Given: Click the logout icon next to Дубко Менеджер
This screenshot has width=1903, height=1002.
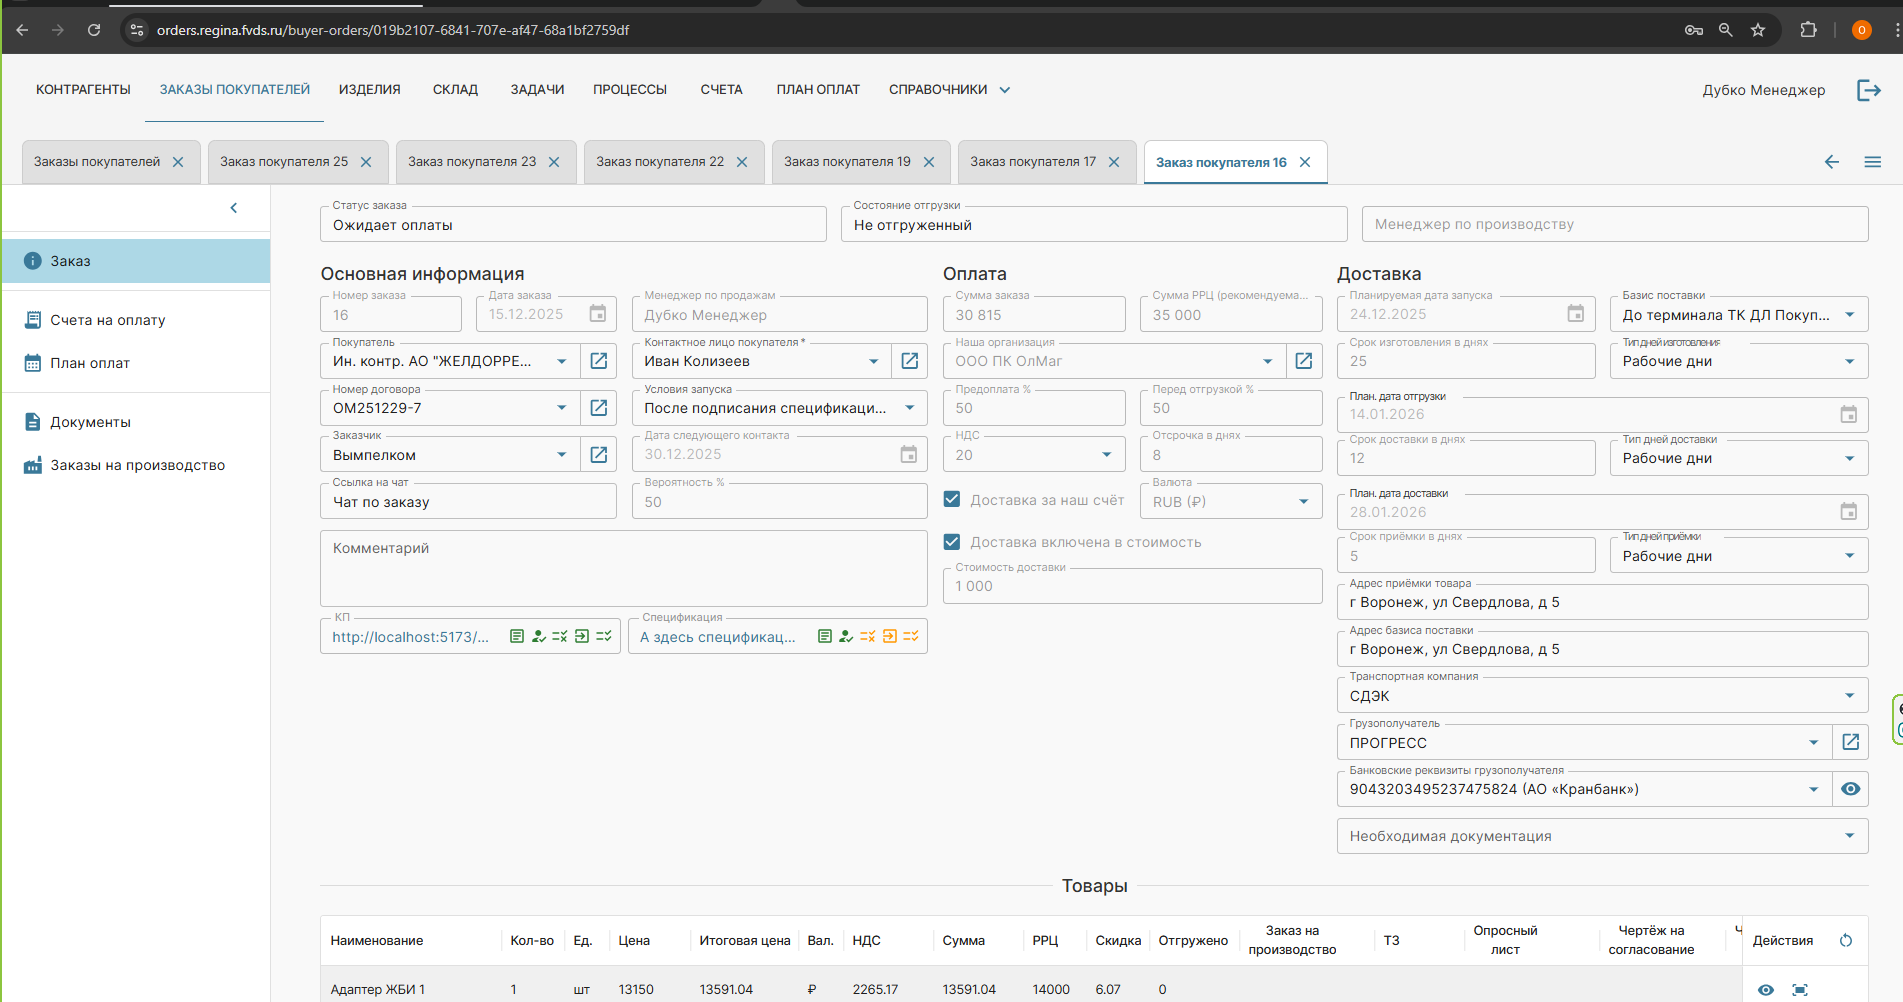Looking at the screenshot, I should [1868, 90].
